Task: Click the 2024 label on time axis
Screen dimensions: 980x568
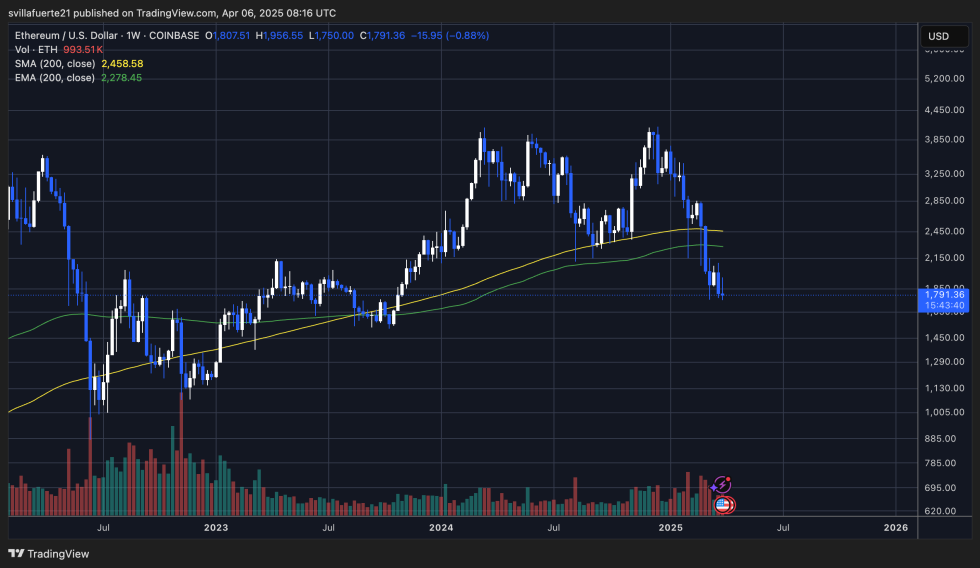Action: point(441,527)
